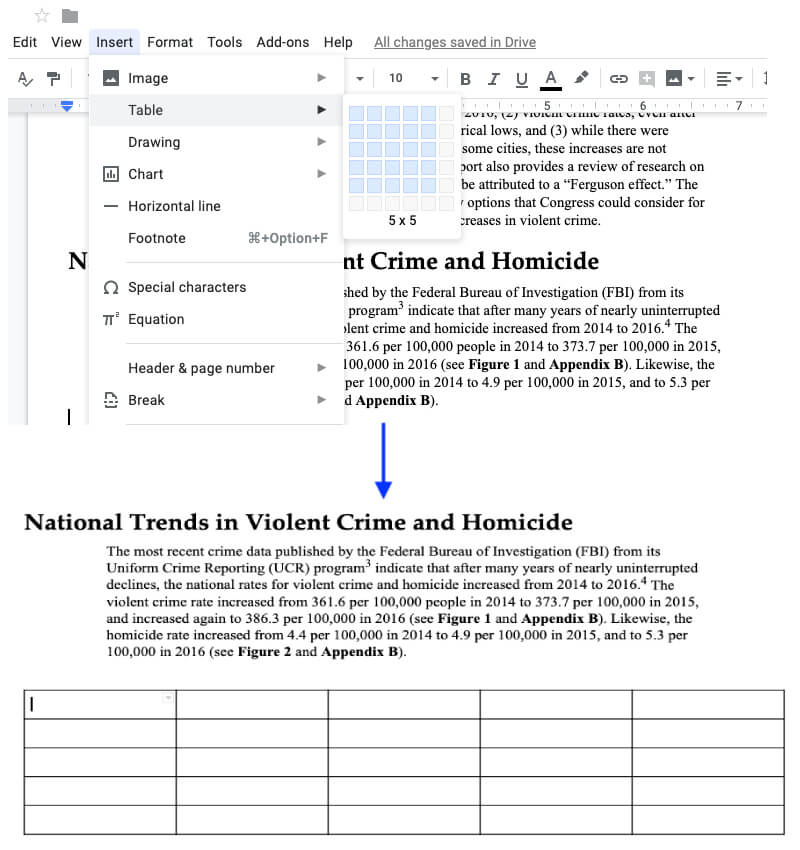Activate the paint format tool
Screen dimensions: 800x850
53,78
